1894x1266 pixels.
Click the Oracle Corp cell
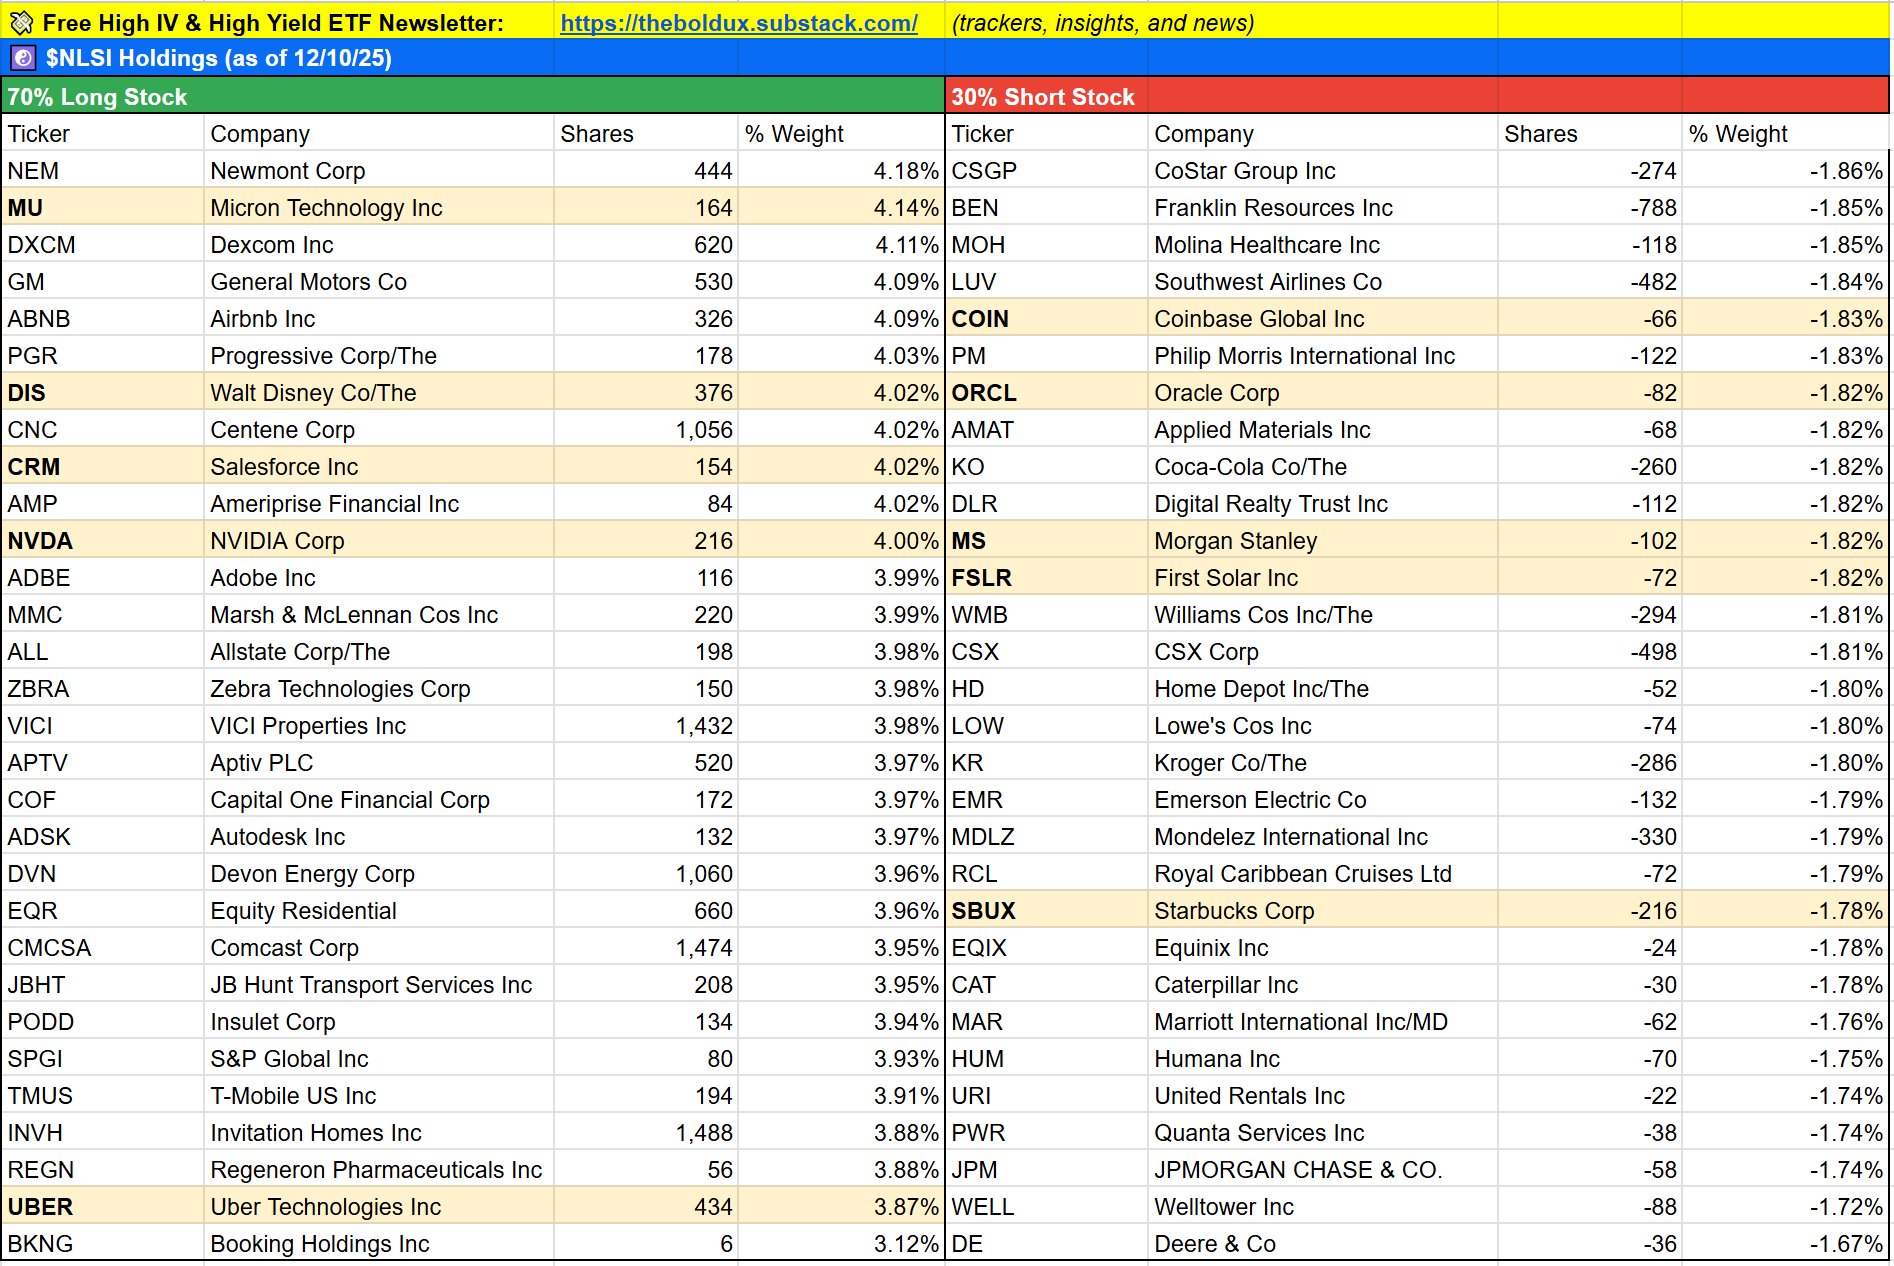(1323, 393)
